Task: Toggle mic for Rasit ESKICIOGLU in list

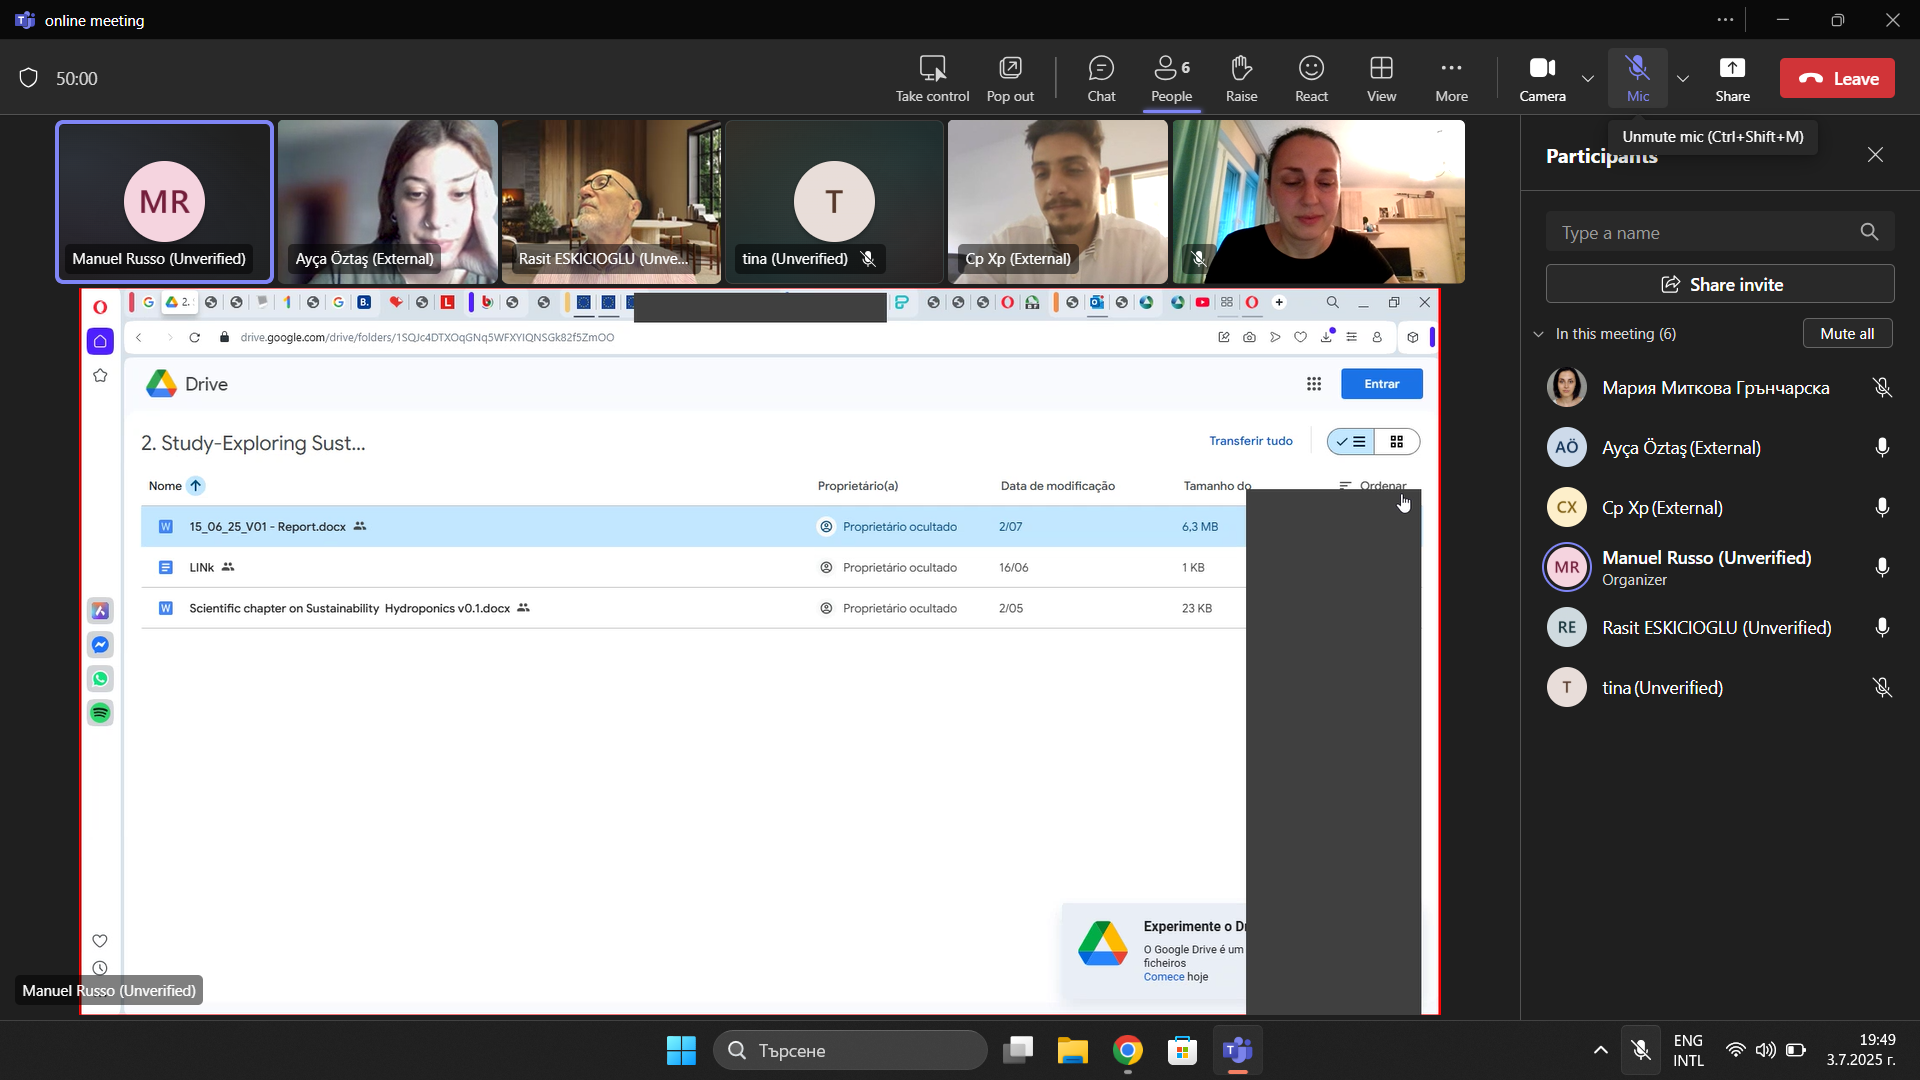Action: coord(1881,627)
